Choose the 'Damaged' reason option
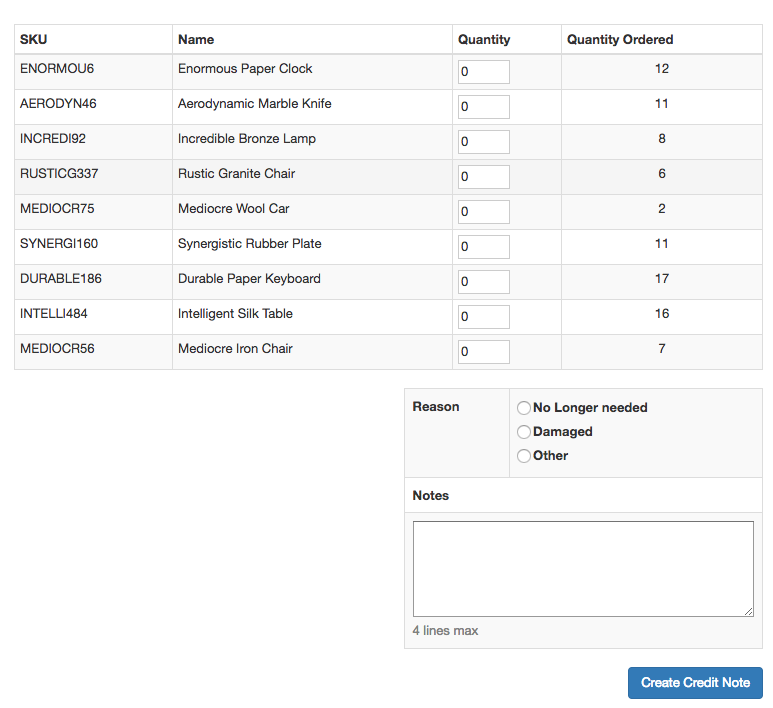The image size is (773, 708). tap(524, 432)
